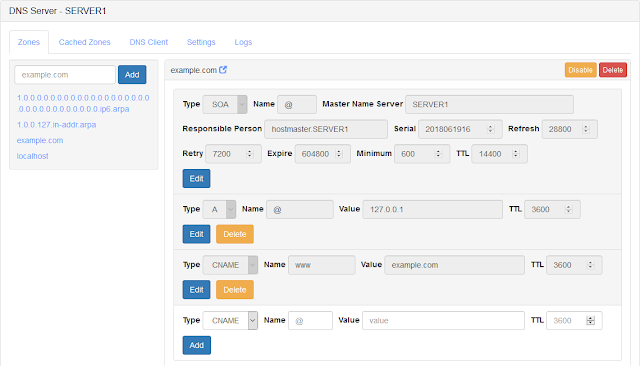The image size is (640, 366).
Task: Open the A record Type dropdown
Action: click(x=219, y=209)
